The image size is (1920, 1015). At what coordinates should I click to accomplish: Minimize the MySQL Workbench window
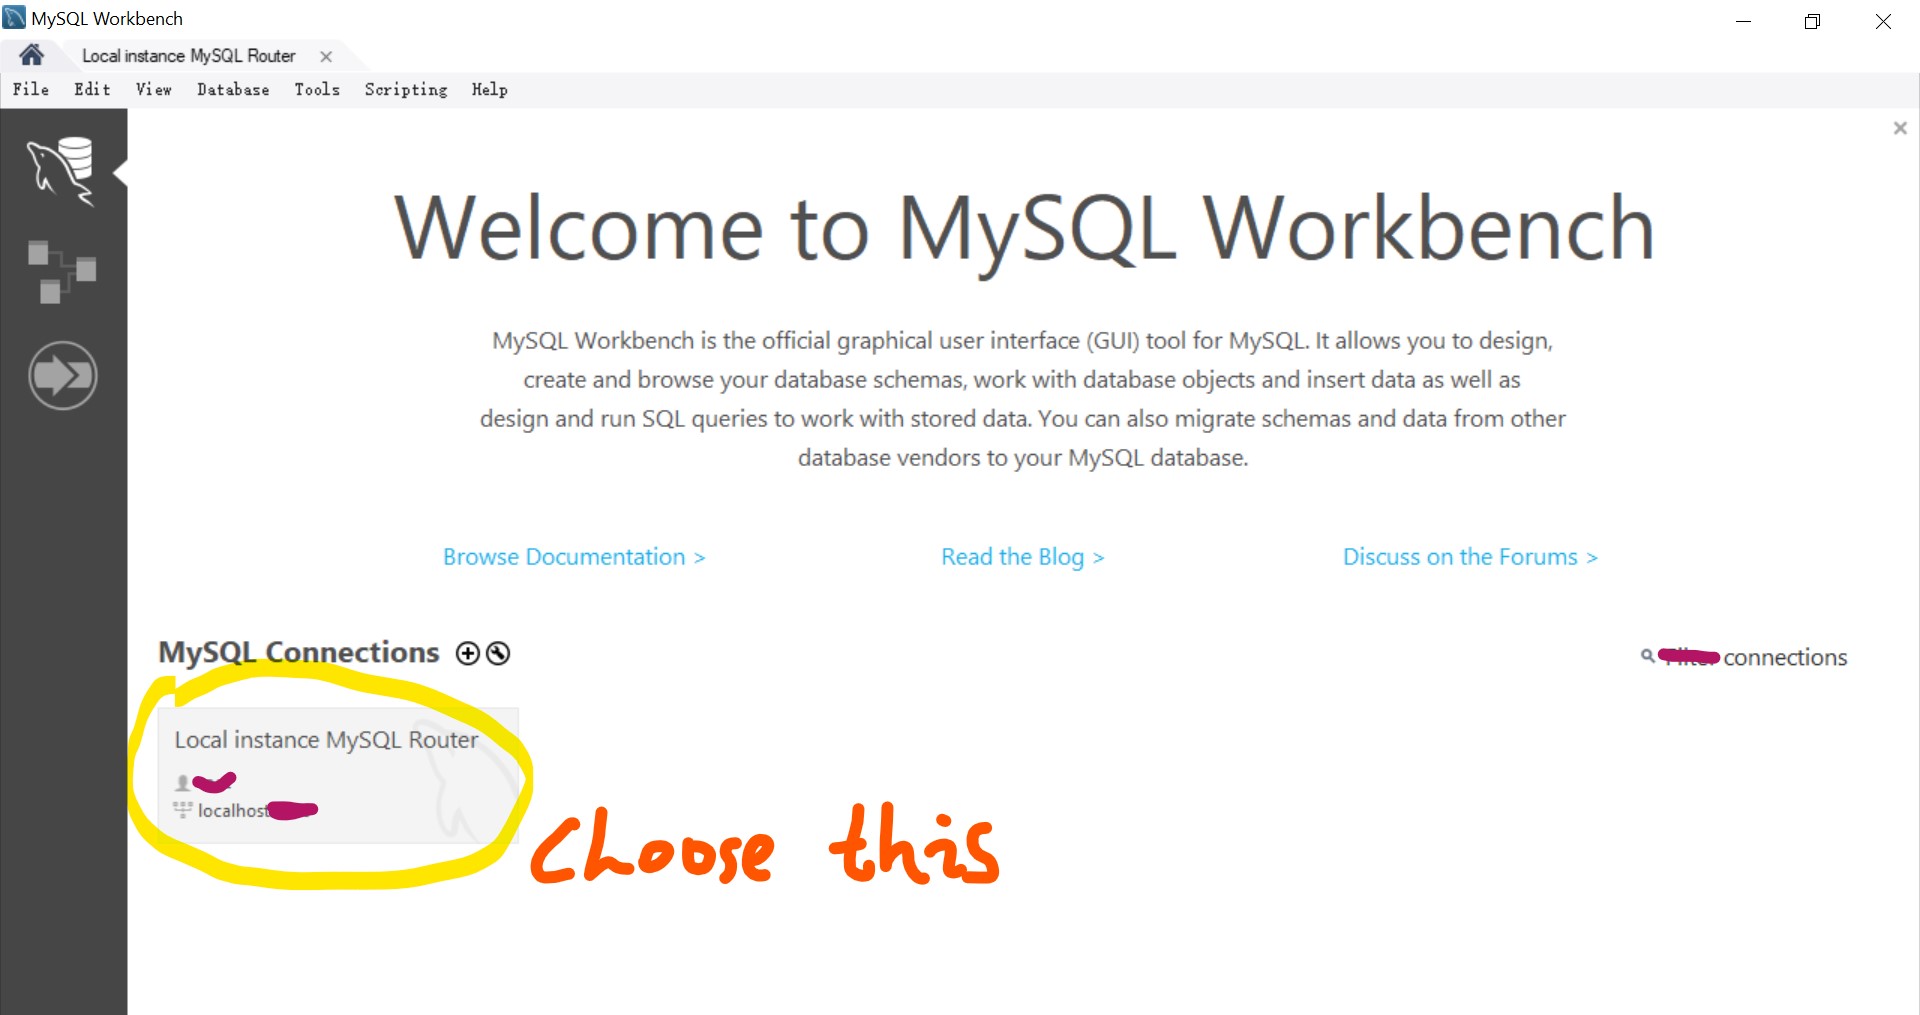[x=1744, y=21]
